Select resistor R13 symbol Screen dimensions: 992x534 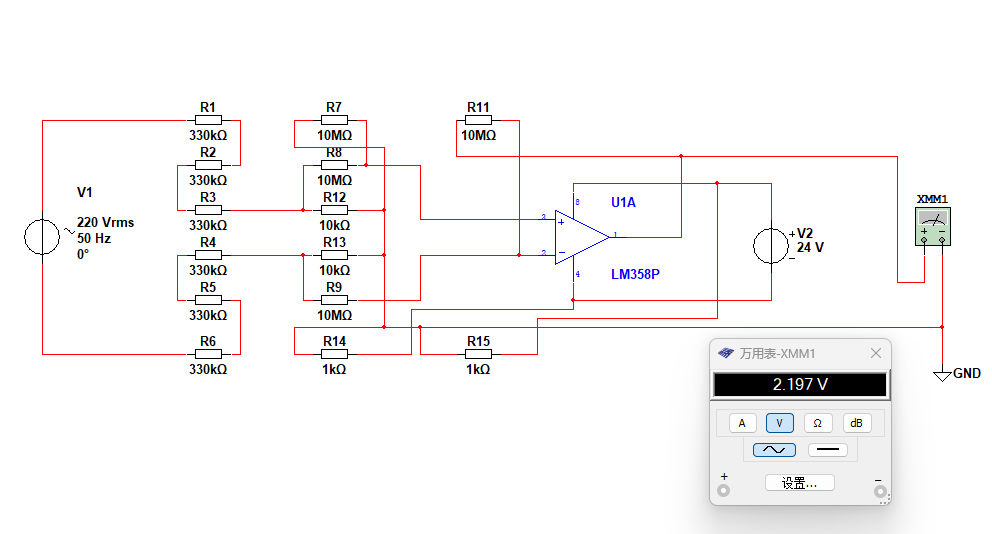tap(335, 255)
